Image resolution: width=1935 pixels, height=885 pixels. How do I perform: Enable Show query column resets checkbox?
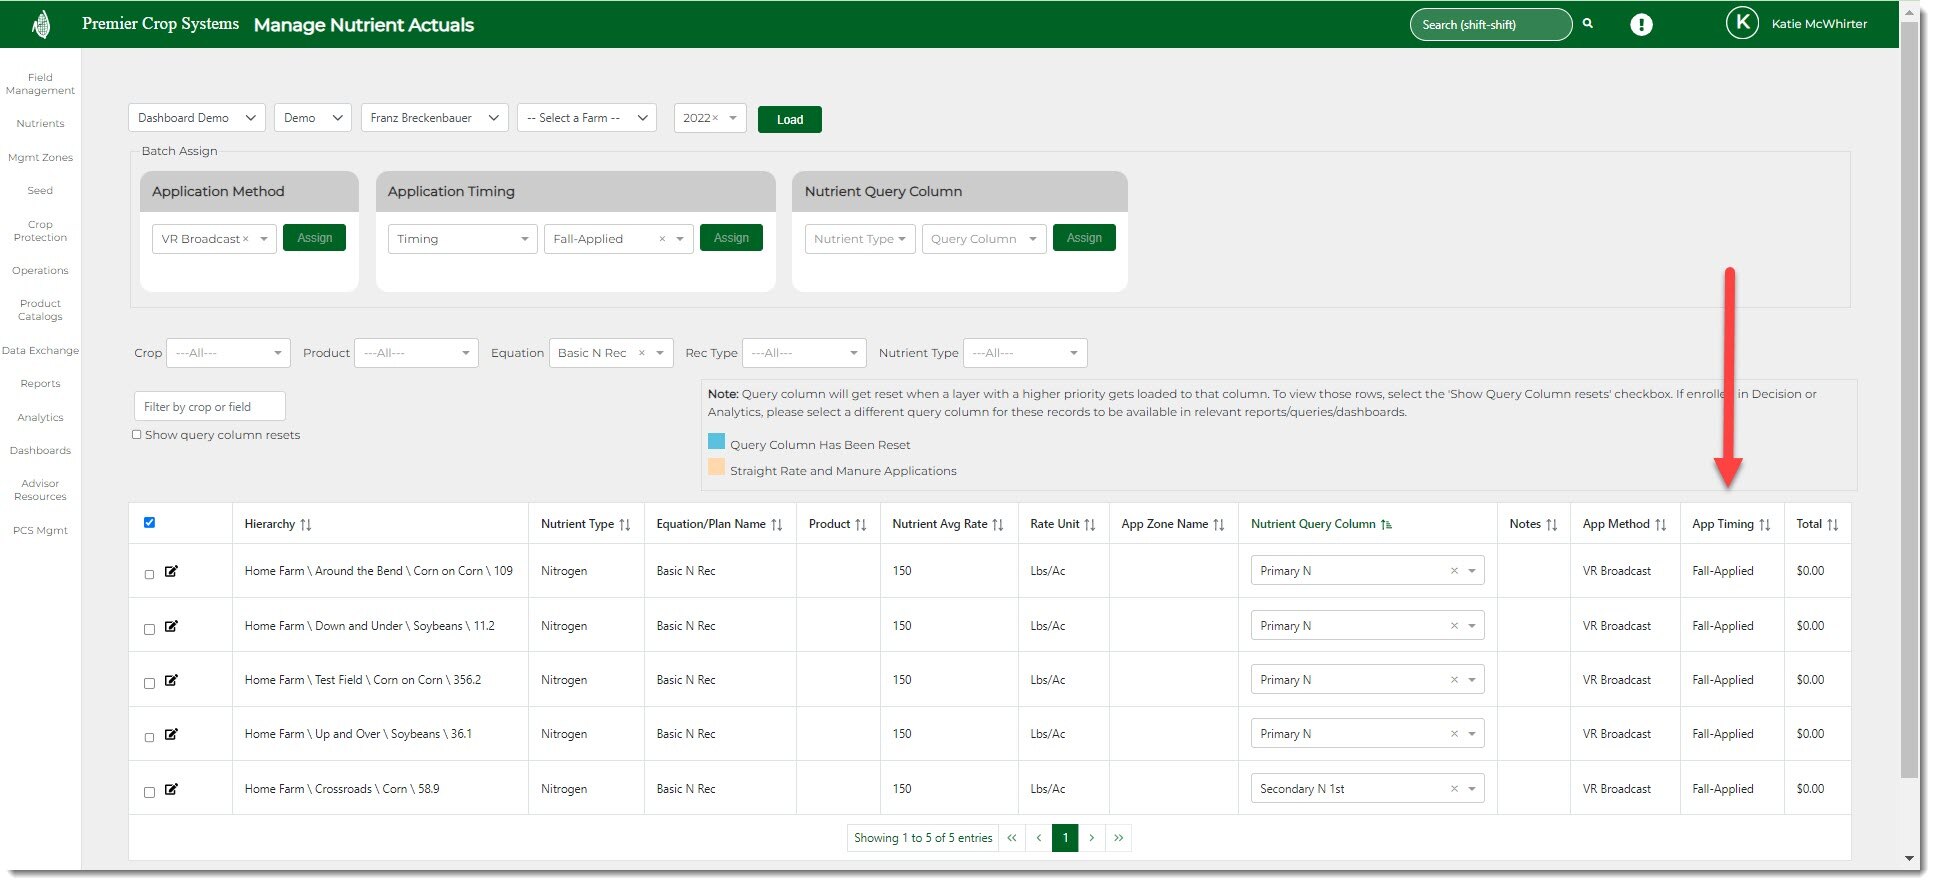[137, 435]
